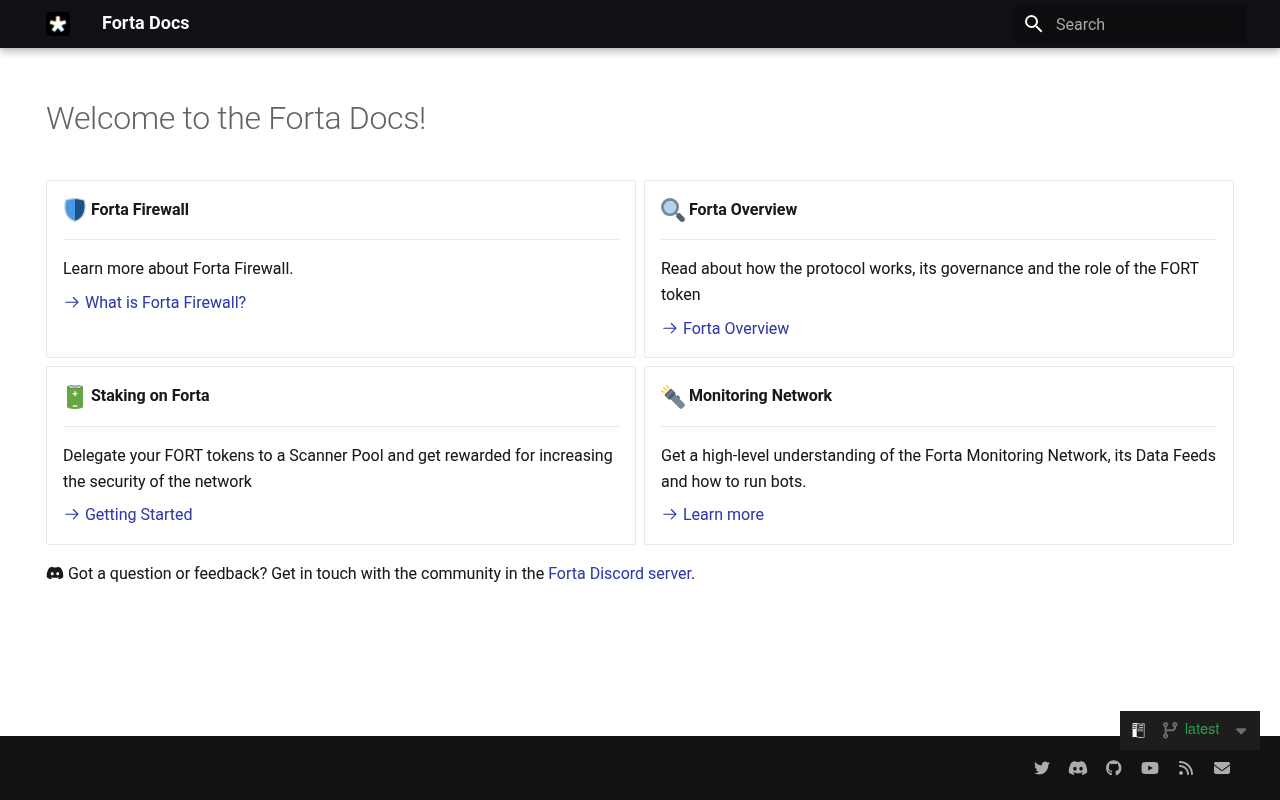Click the 'Get a high-level understanding' description

(x=938, y=468)
